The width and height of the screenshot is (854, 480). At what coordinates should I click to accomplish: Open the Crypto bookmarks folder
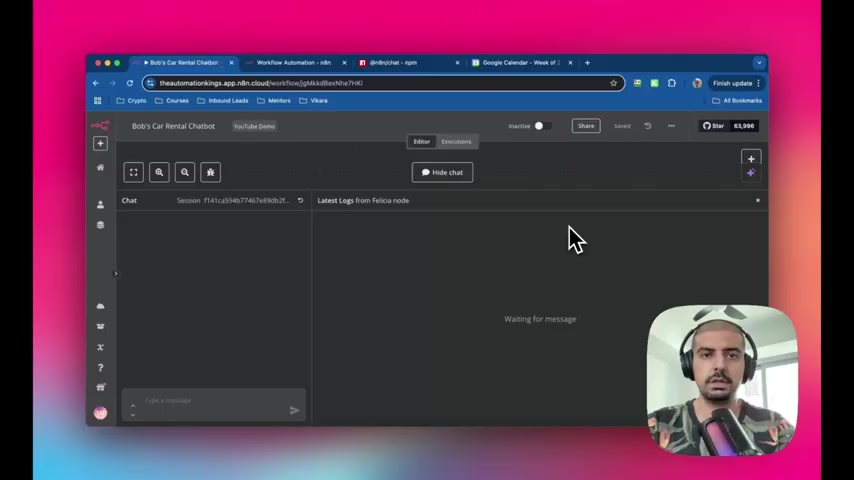(x=131, y=101)
